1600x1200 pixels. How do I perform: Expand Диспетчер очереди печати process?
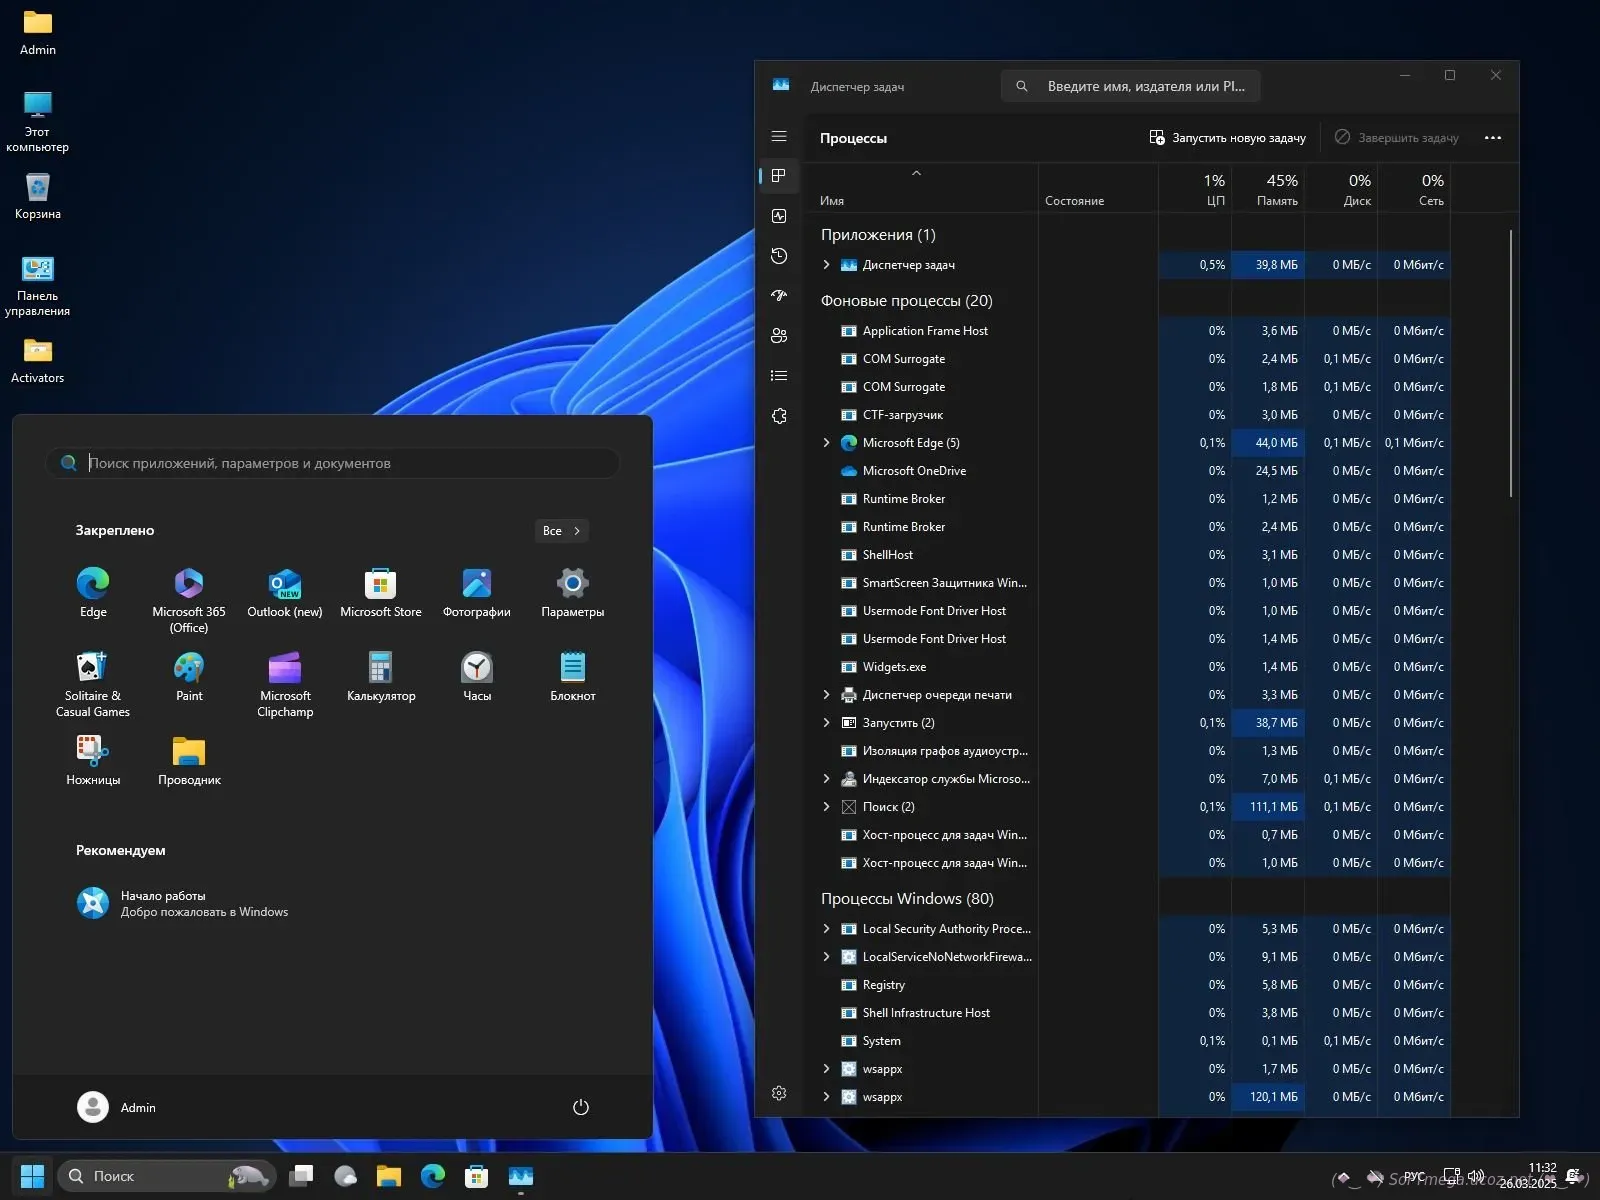(x=826, y=695)
